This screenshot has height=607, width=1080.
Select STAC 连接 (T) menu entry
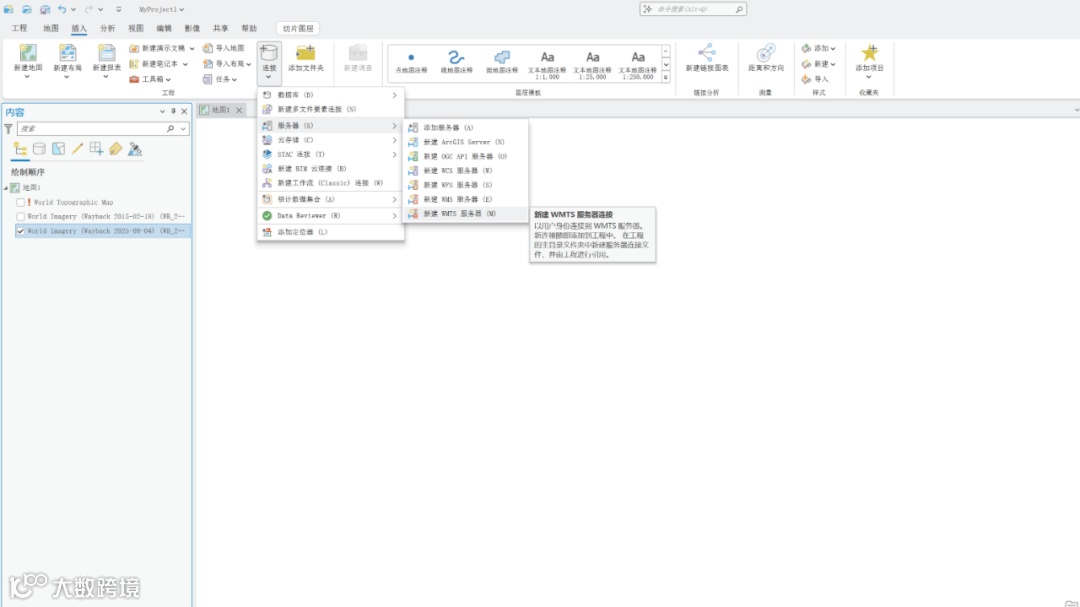(x=331, y=154)
